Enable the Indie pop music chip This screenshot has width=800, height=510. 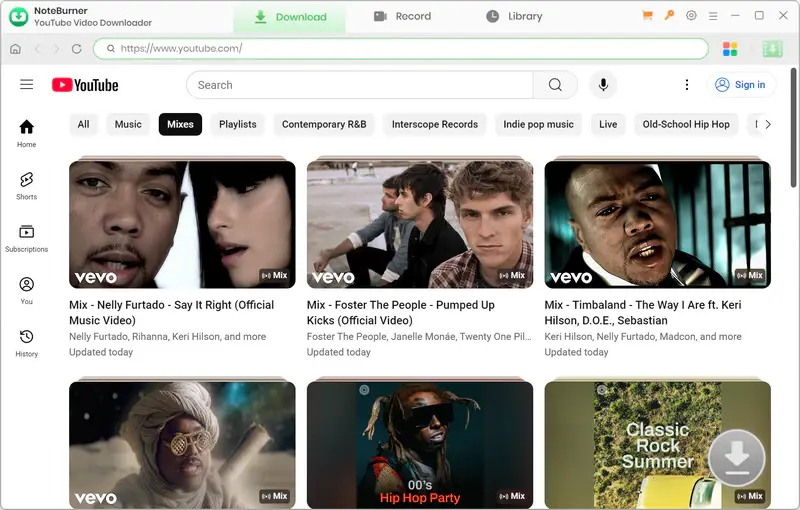538,124
